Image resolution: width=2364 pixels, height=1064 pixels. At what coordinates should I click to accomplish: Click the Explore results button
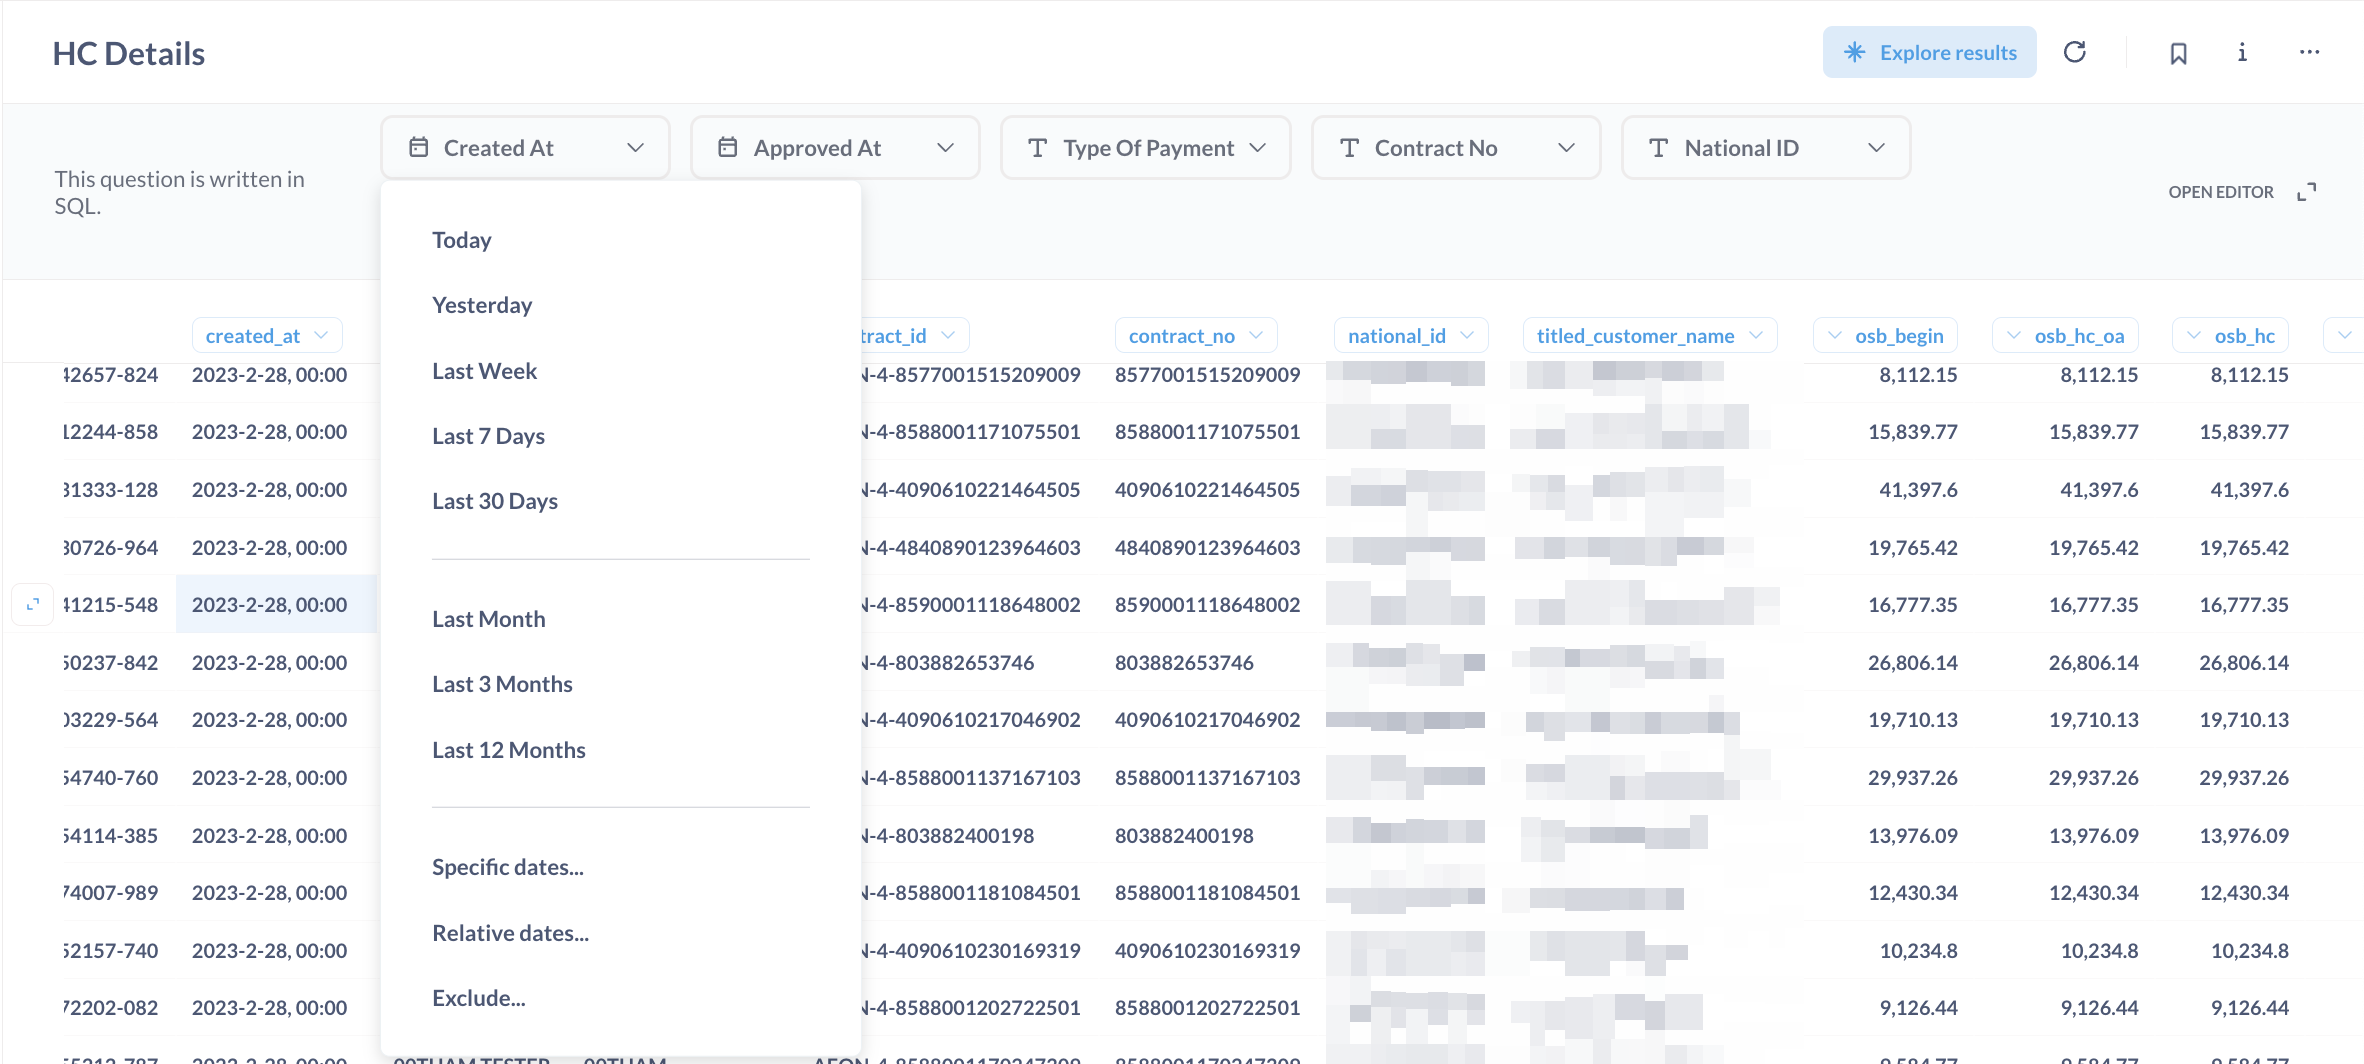[x=1929, y=52]
